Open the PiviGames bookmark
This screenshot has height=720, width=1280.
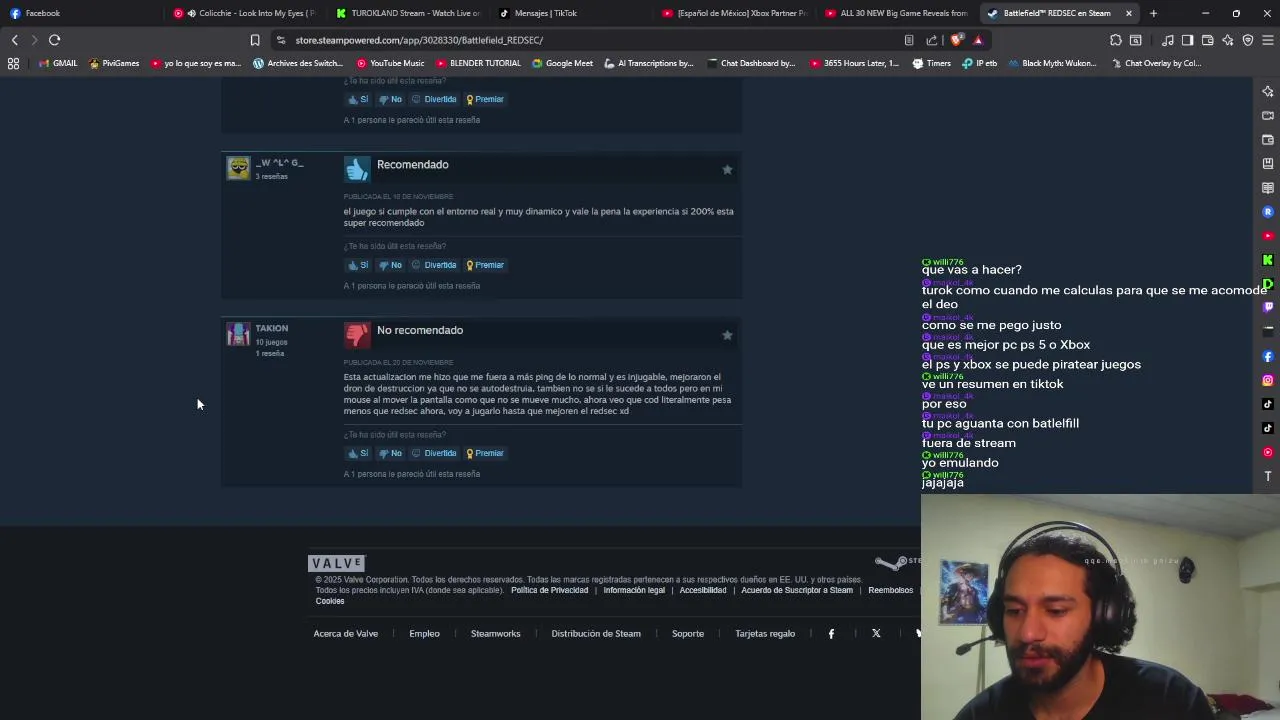(x=114, y=63)
